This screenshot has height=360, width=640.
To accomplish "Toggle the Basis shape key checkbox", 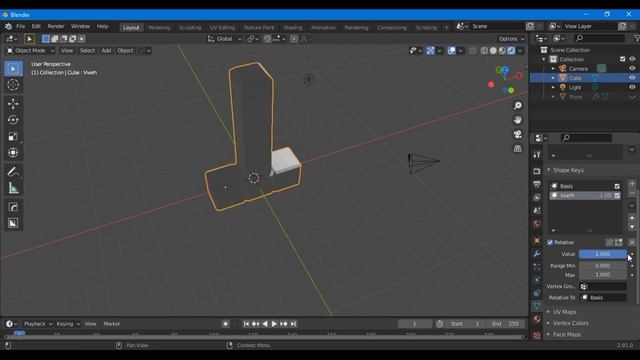I will tap(617, 186).
